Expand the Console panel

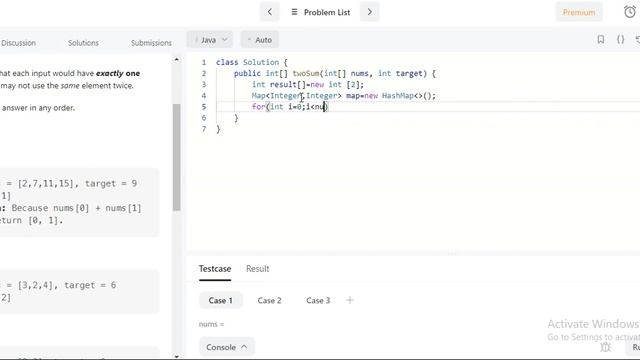[x=227, y=347]
